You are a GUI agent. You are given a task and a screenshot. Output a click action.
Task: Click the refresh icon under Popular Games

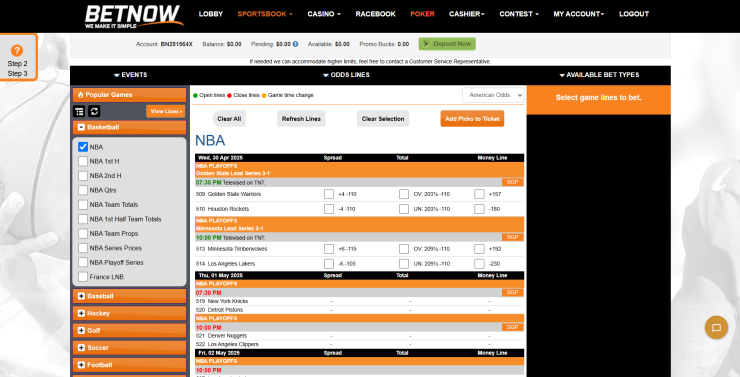[x=94, y=111]
